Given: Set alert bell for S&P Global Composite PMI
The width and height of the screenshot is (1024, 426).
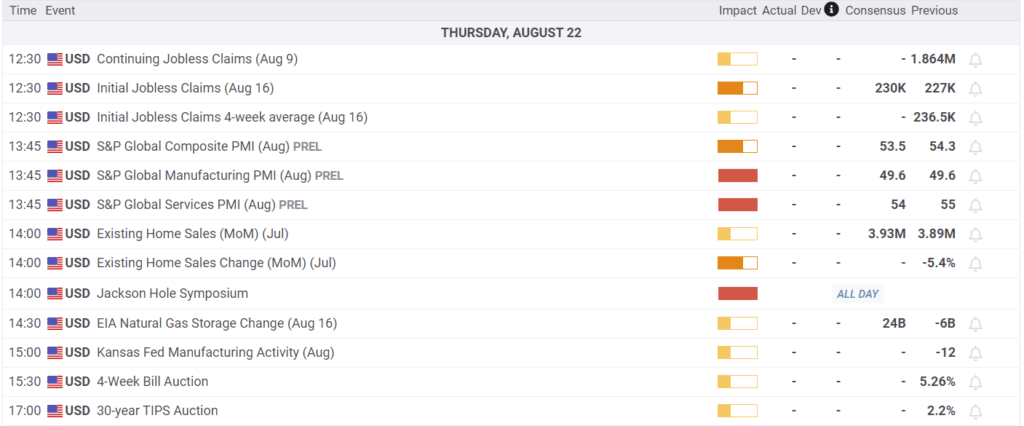Looking at the screenshot, I should pos(975,147).
